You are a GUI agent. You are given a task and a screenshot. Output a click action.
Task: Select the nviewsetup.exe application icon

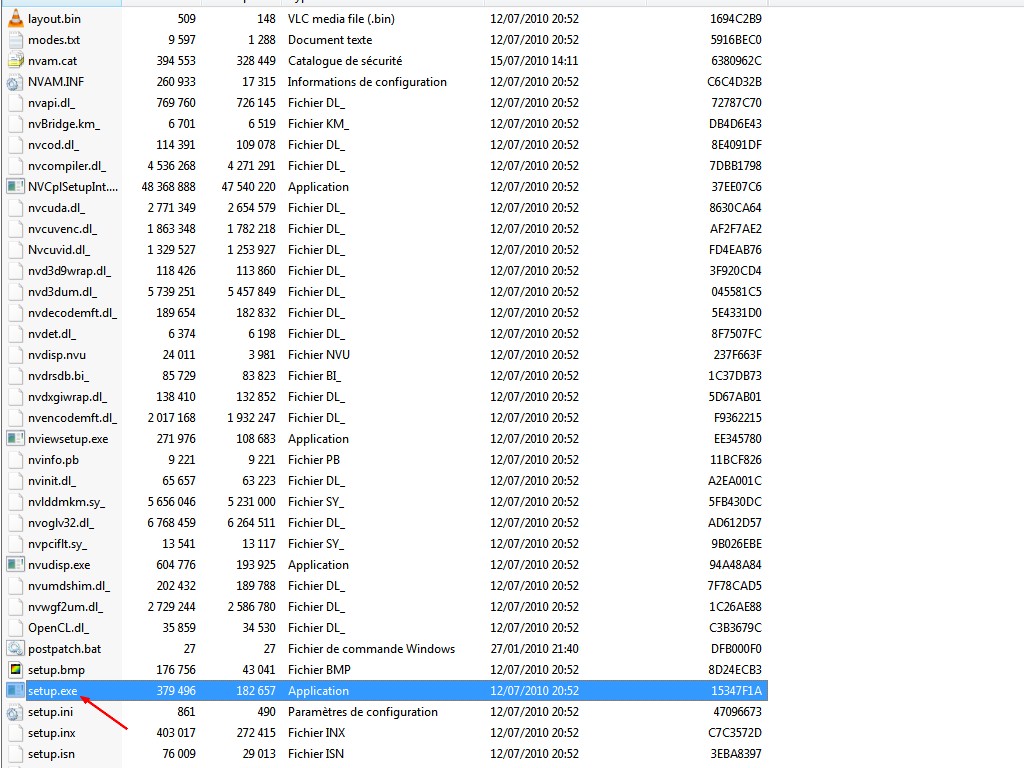pos(15,439)
